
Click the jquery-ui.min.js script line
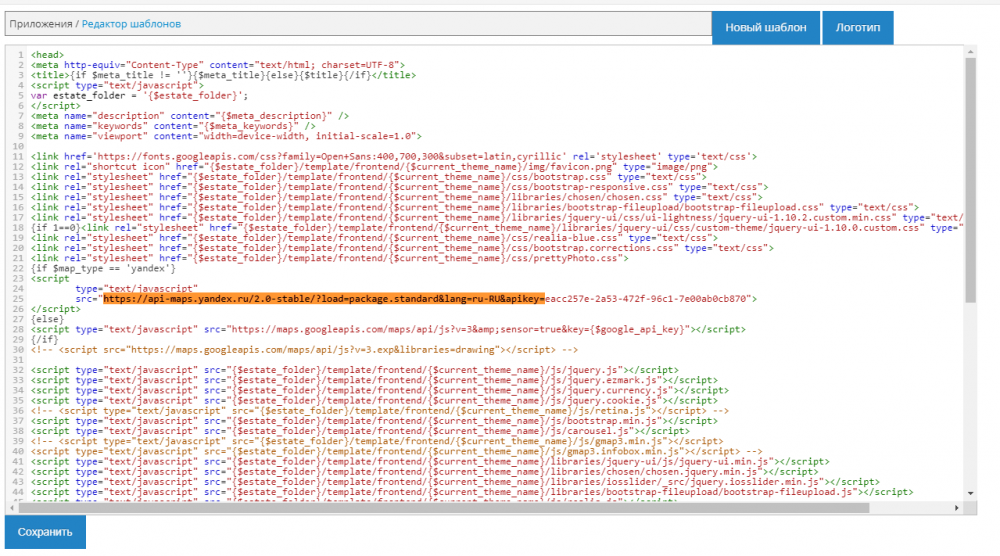(430, 462)
